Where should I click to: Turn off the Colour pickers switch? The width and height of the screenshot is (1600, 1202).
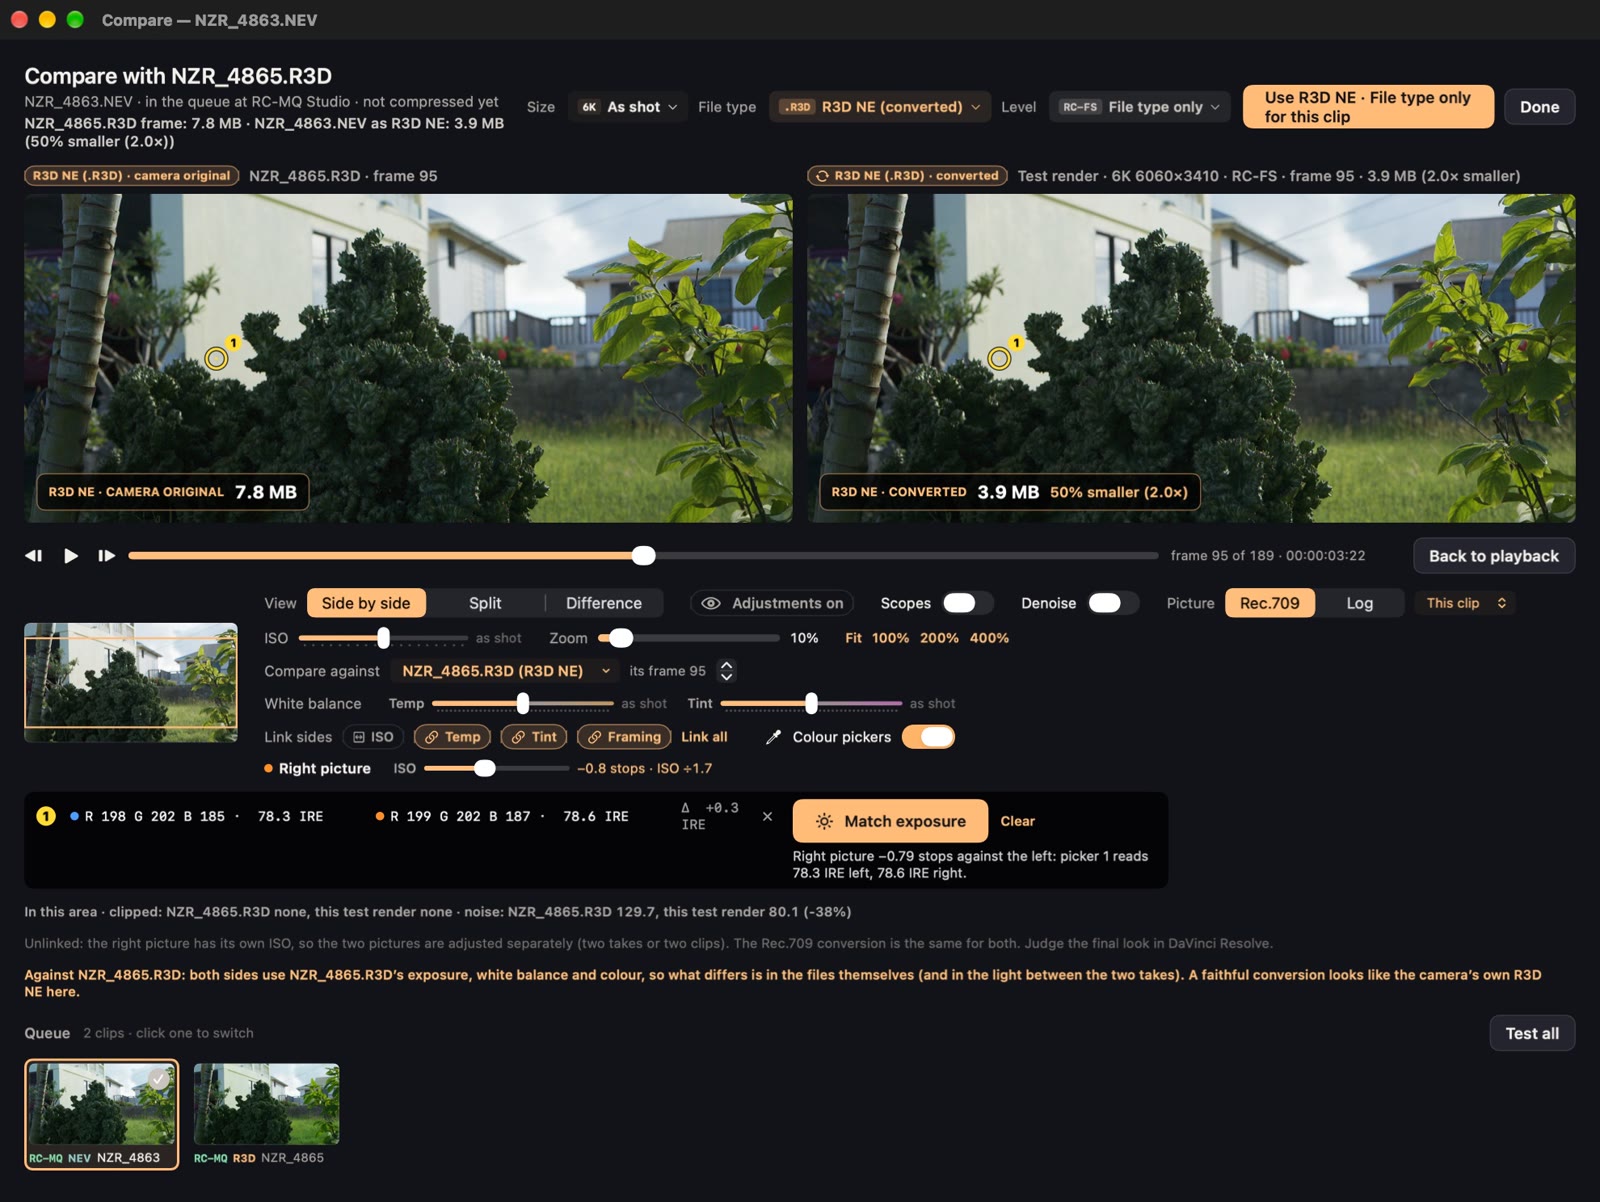928,737
